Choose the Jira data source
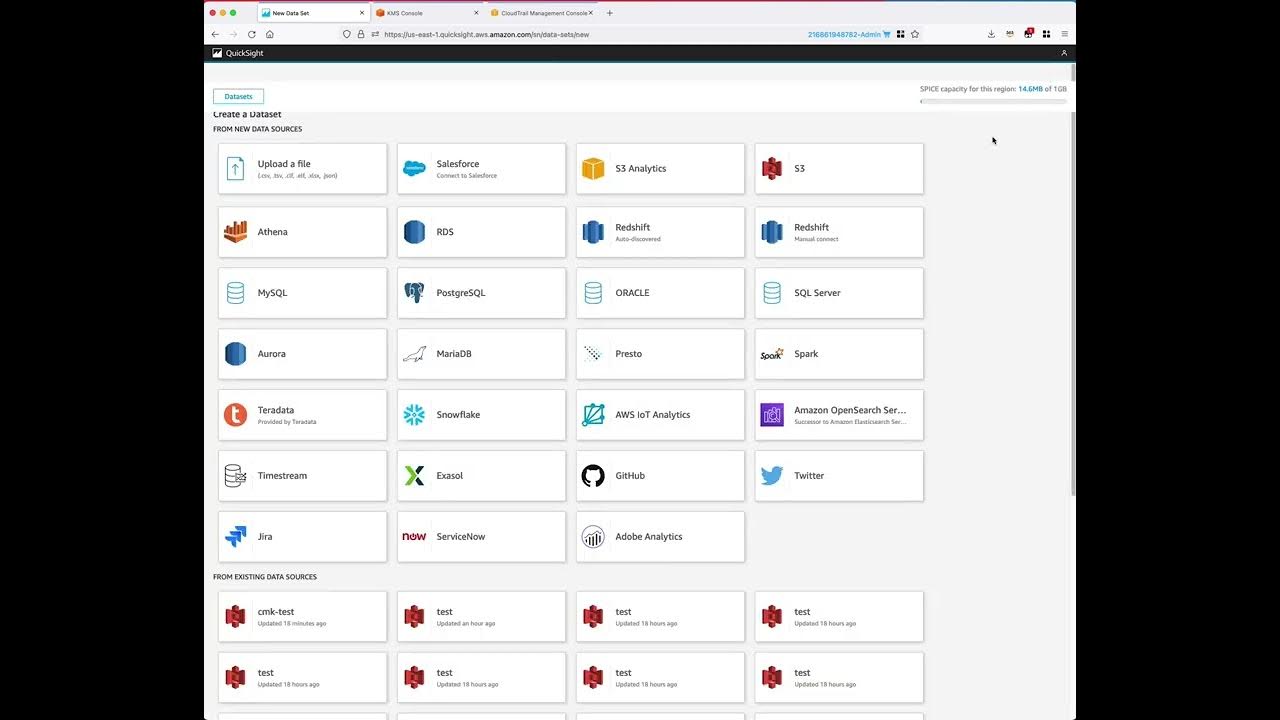 (x=302, y=537)
